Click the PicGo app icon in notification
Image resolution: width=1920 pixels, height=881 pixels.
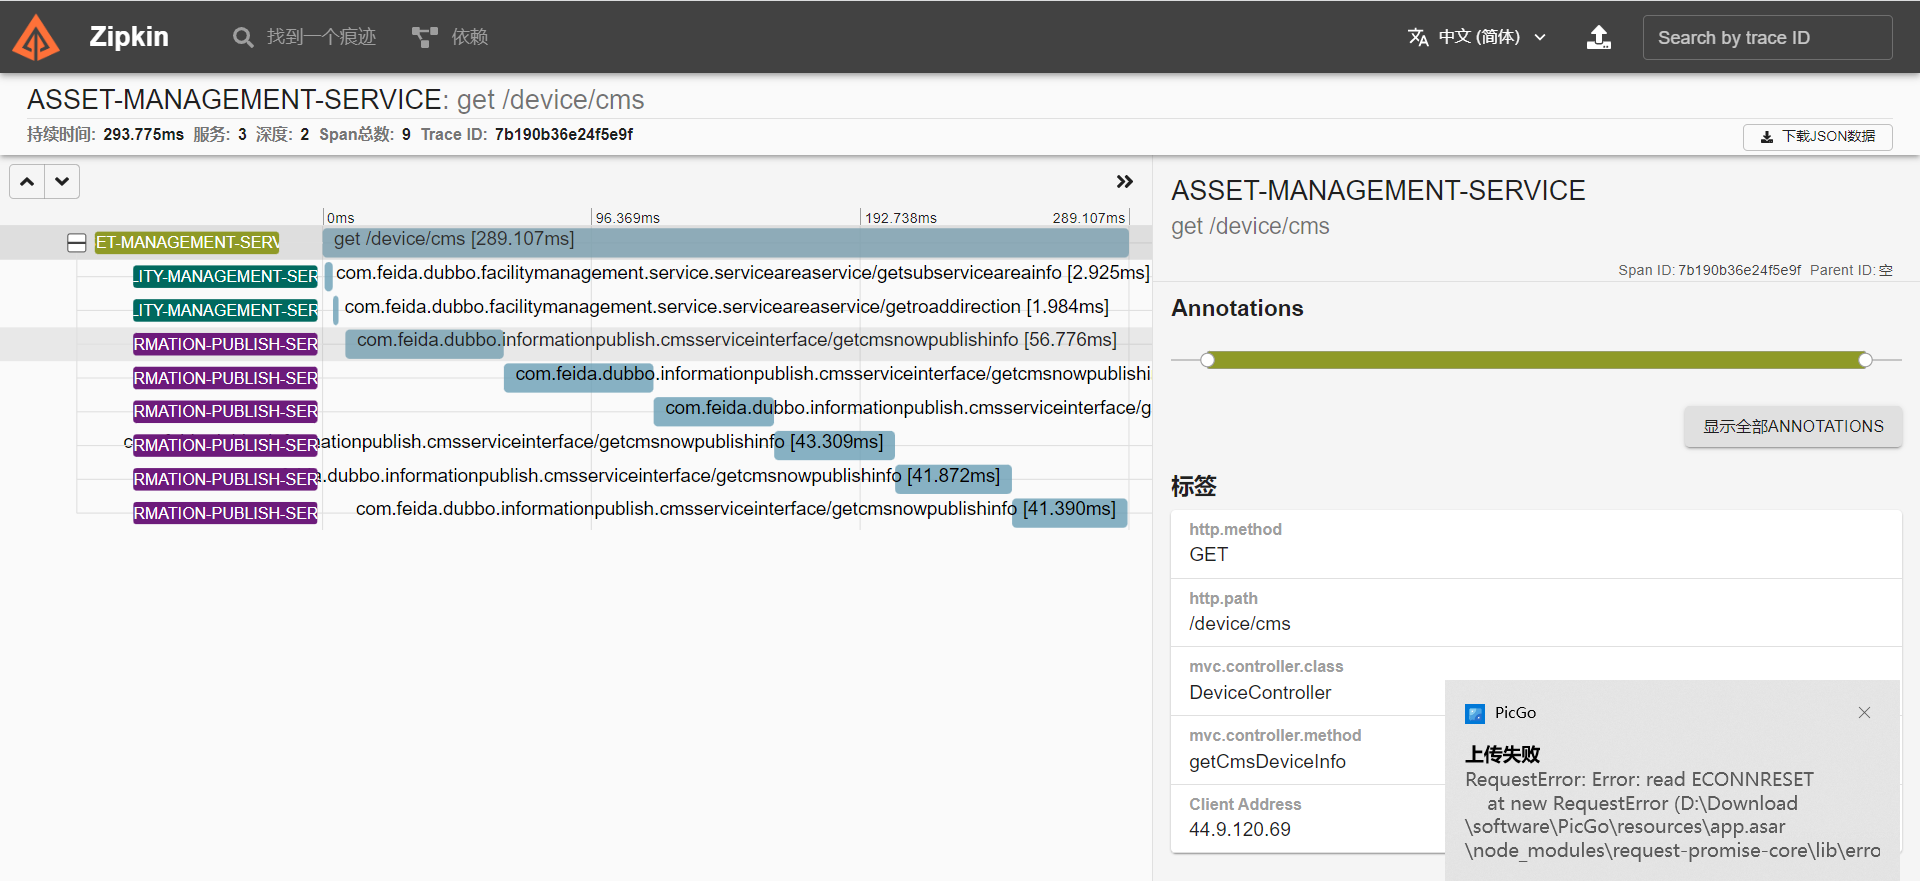(x=1475, y=714)
